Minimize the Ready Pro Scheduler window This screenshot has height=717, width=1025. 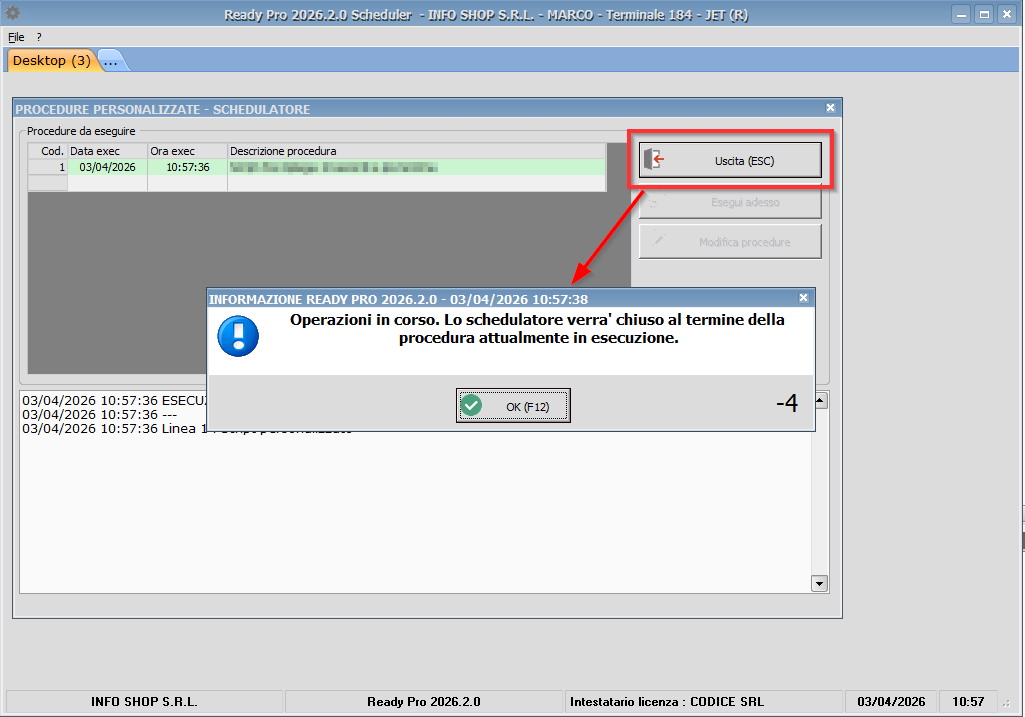(x=961, y=14)
